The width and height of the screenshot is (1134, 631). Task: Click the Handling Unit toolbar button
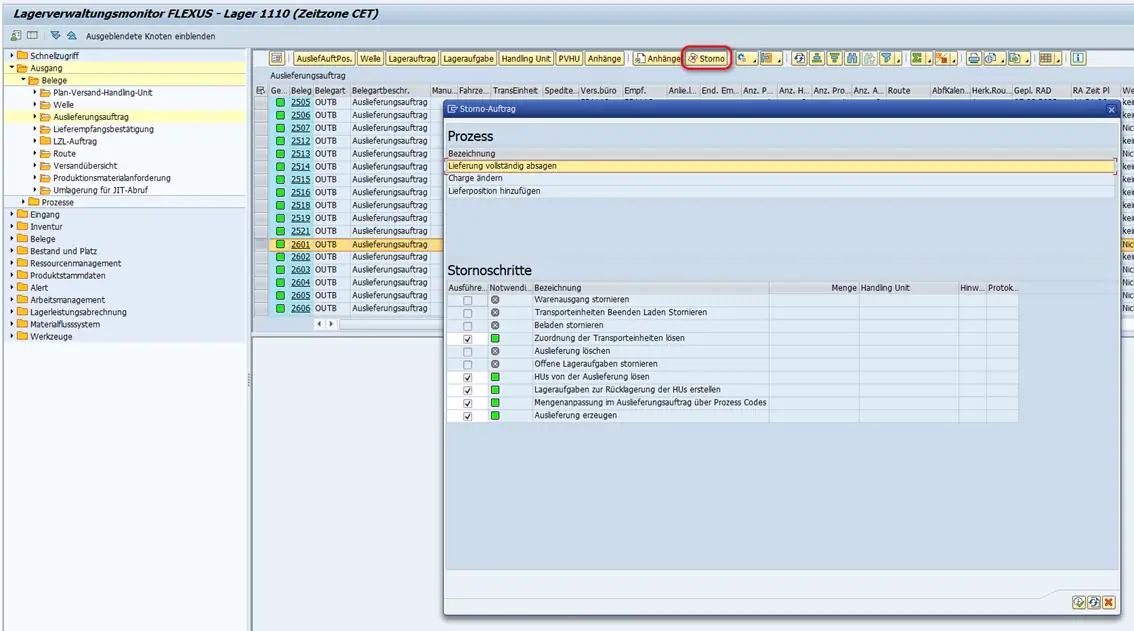[526, 59]
